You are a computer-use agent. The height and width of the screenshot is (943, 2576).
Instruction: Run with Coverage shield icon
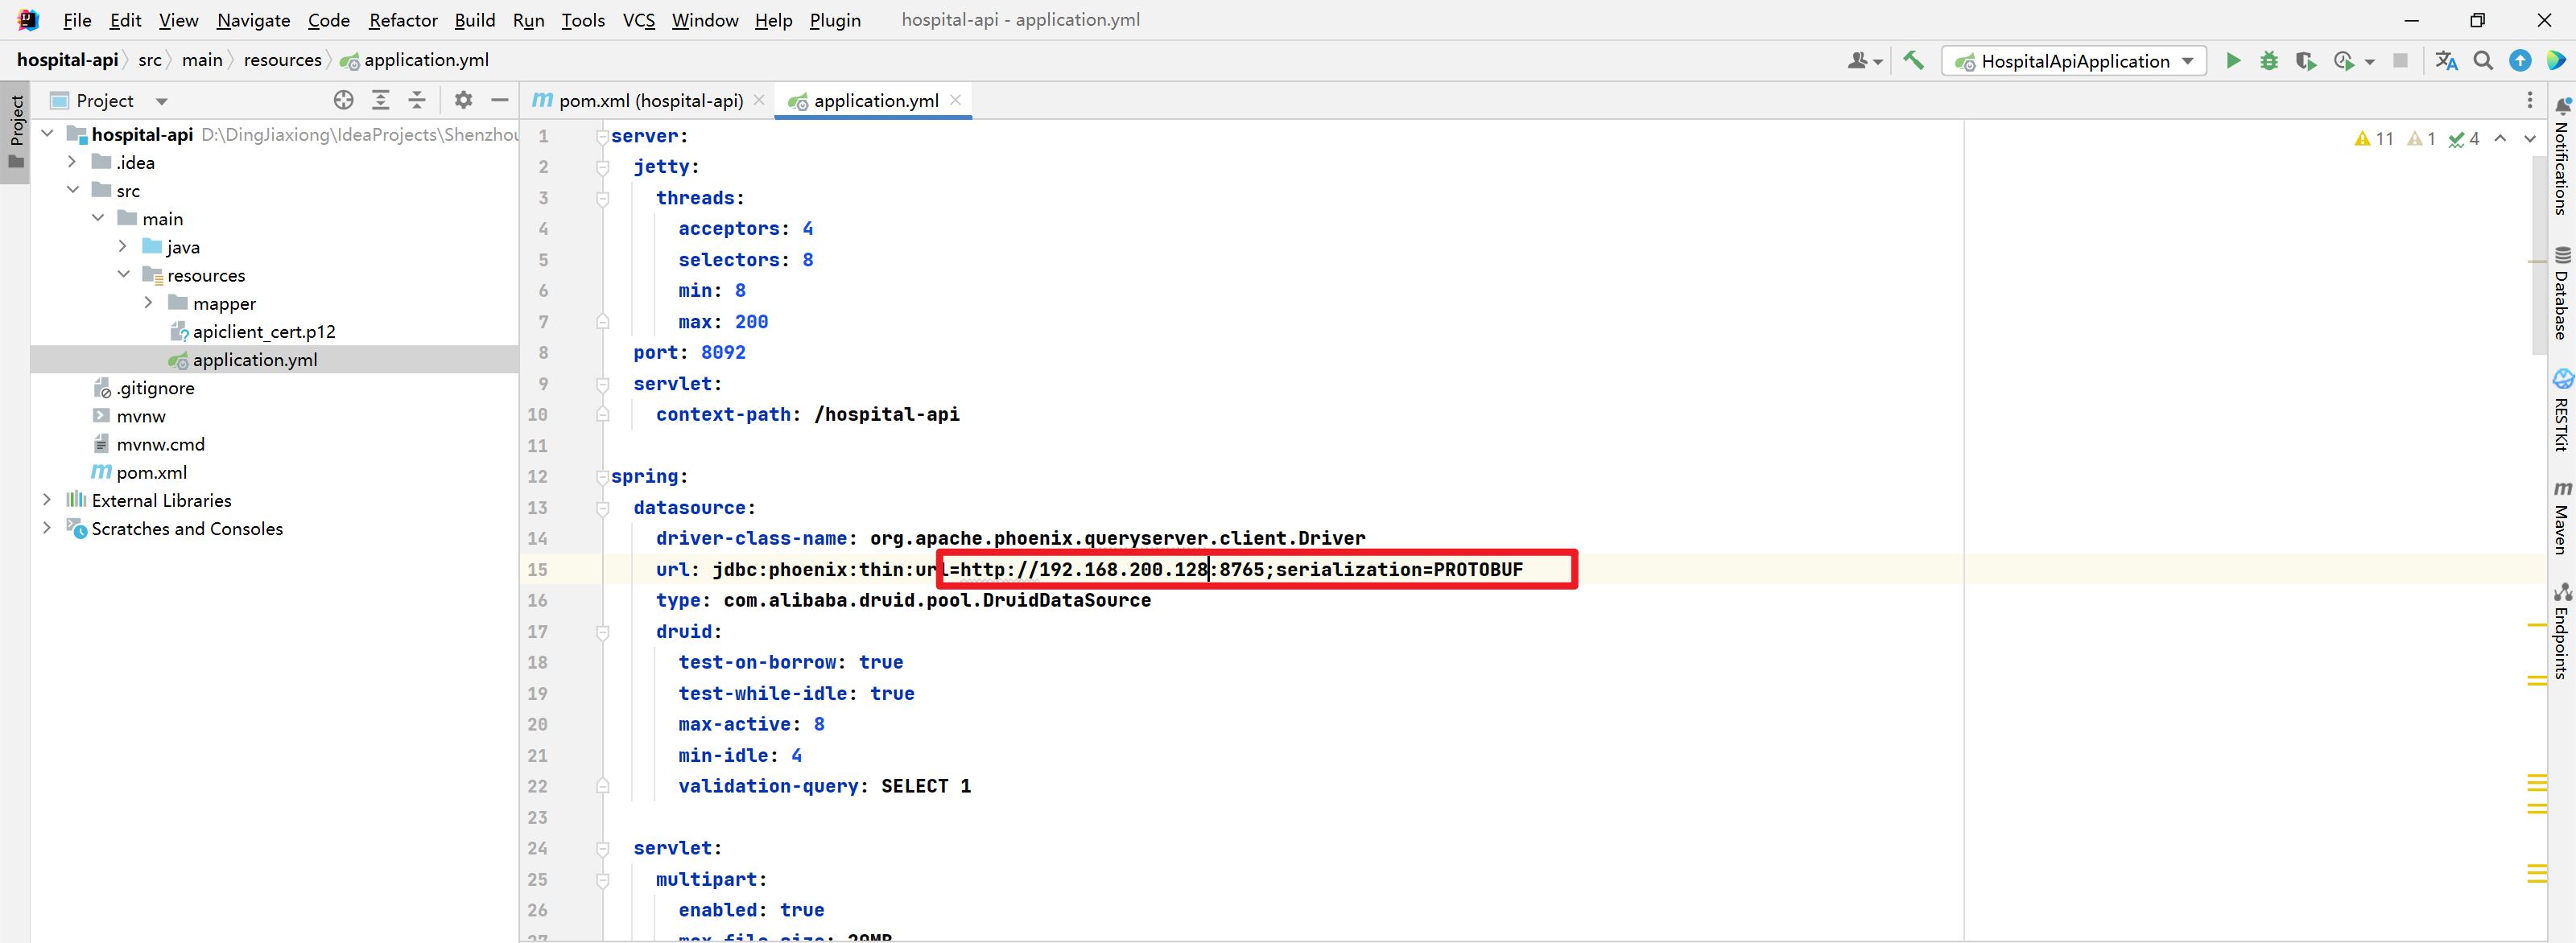[2306, 61]
